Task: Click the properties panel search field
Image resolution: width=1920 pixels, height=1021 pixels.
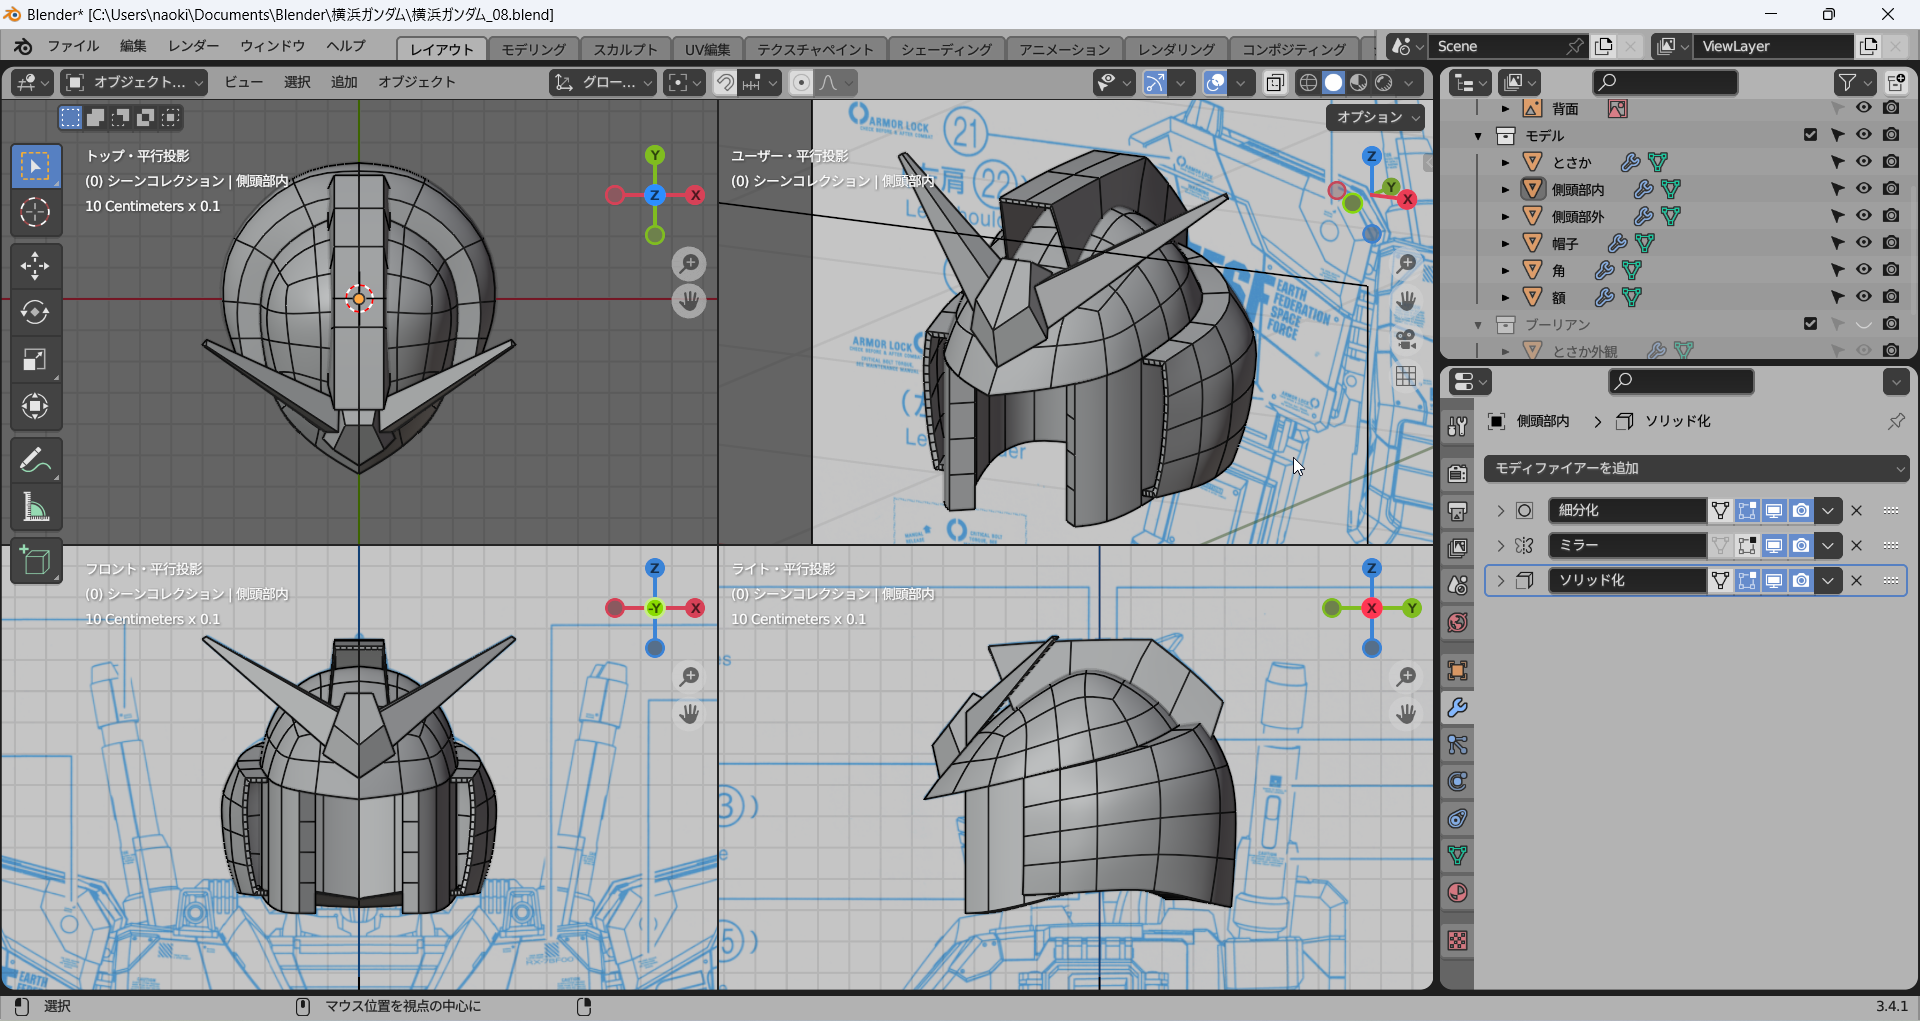Action: click(1680, 381)
